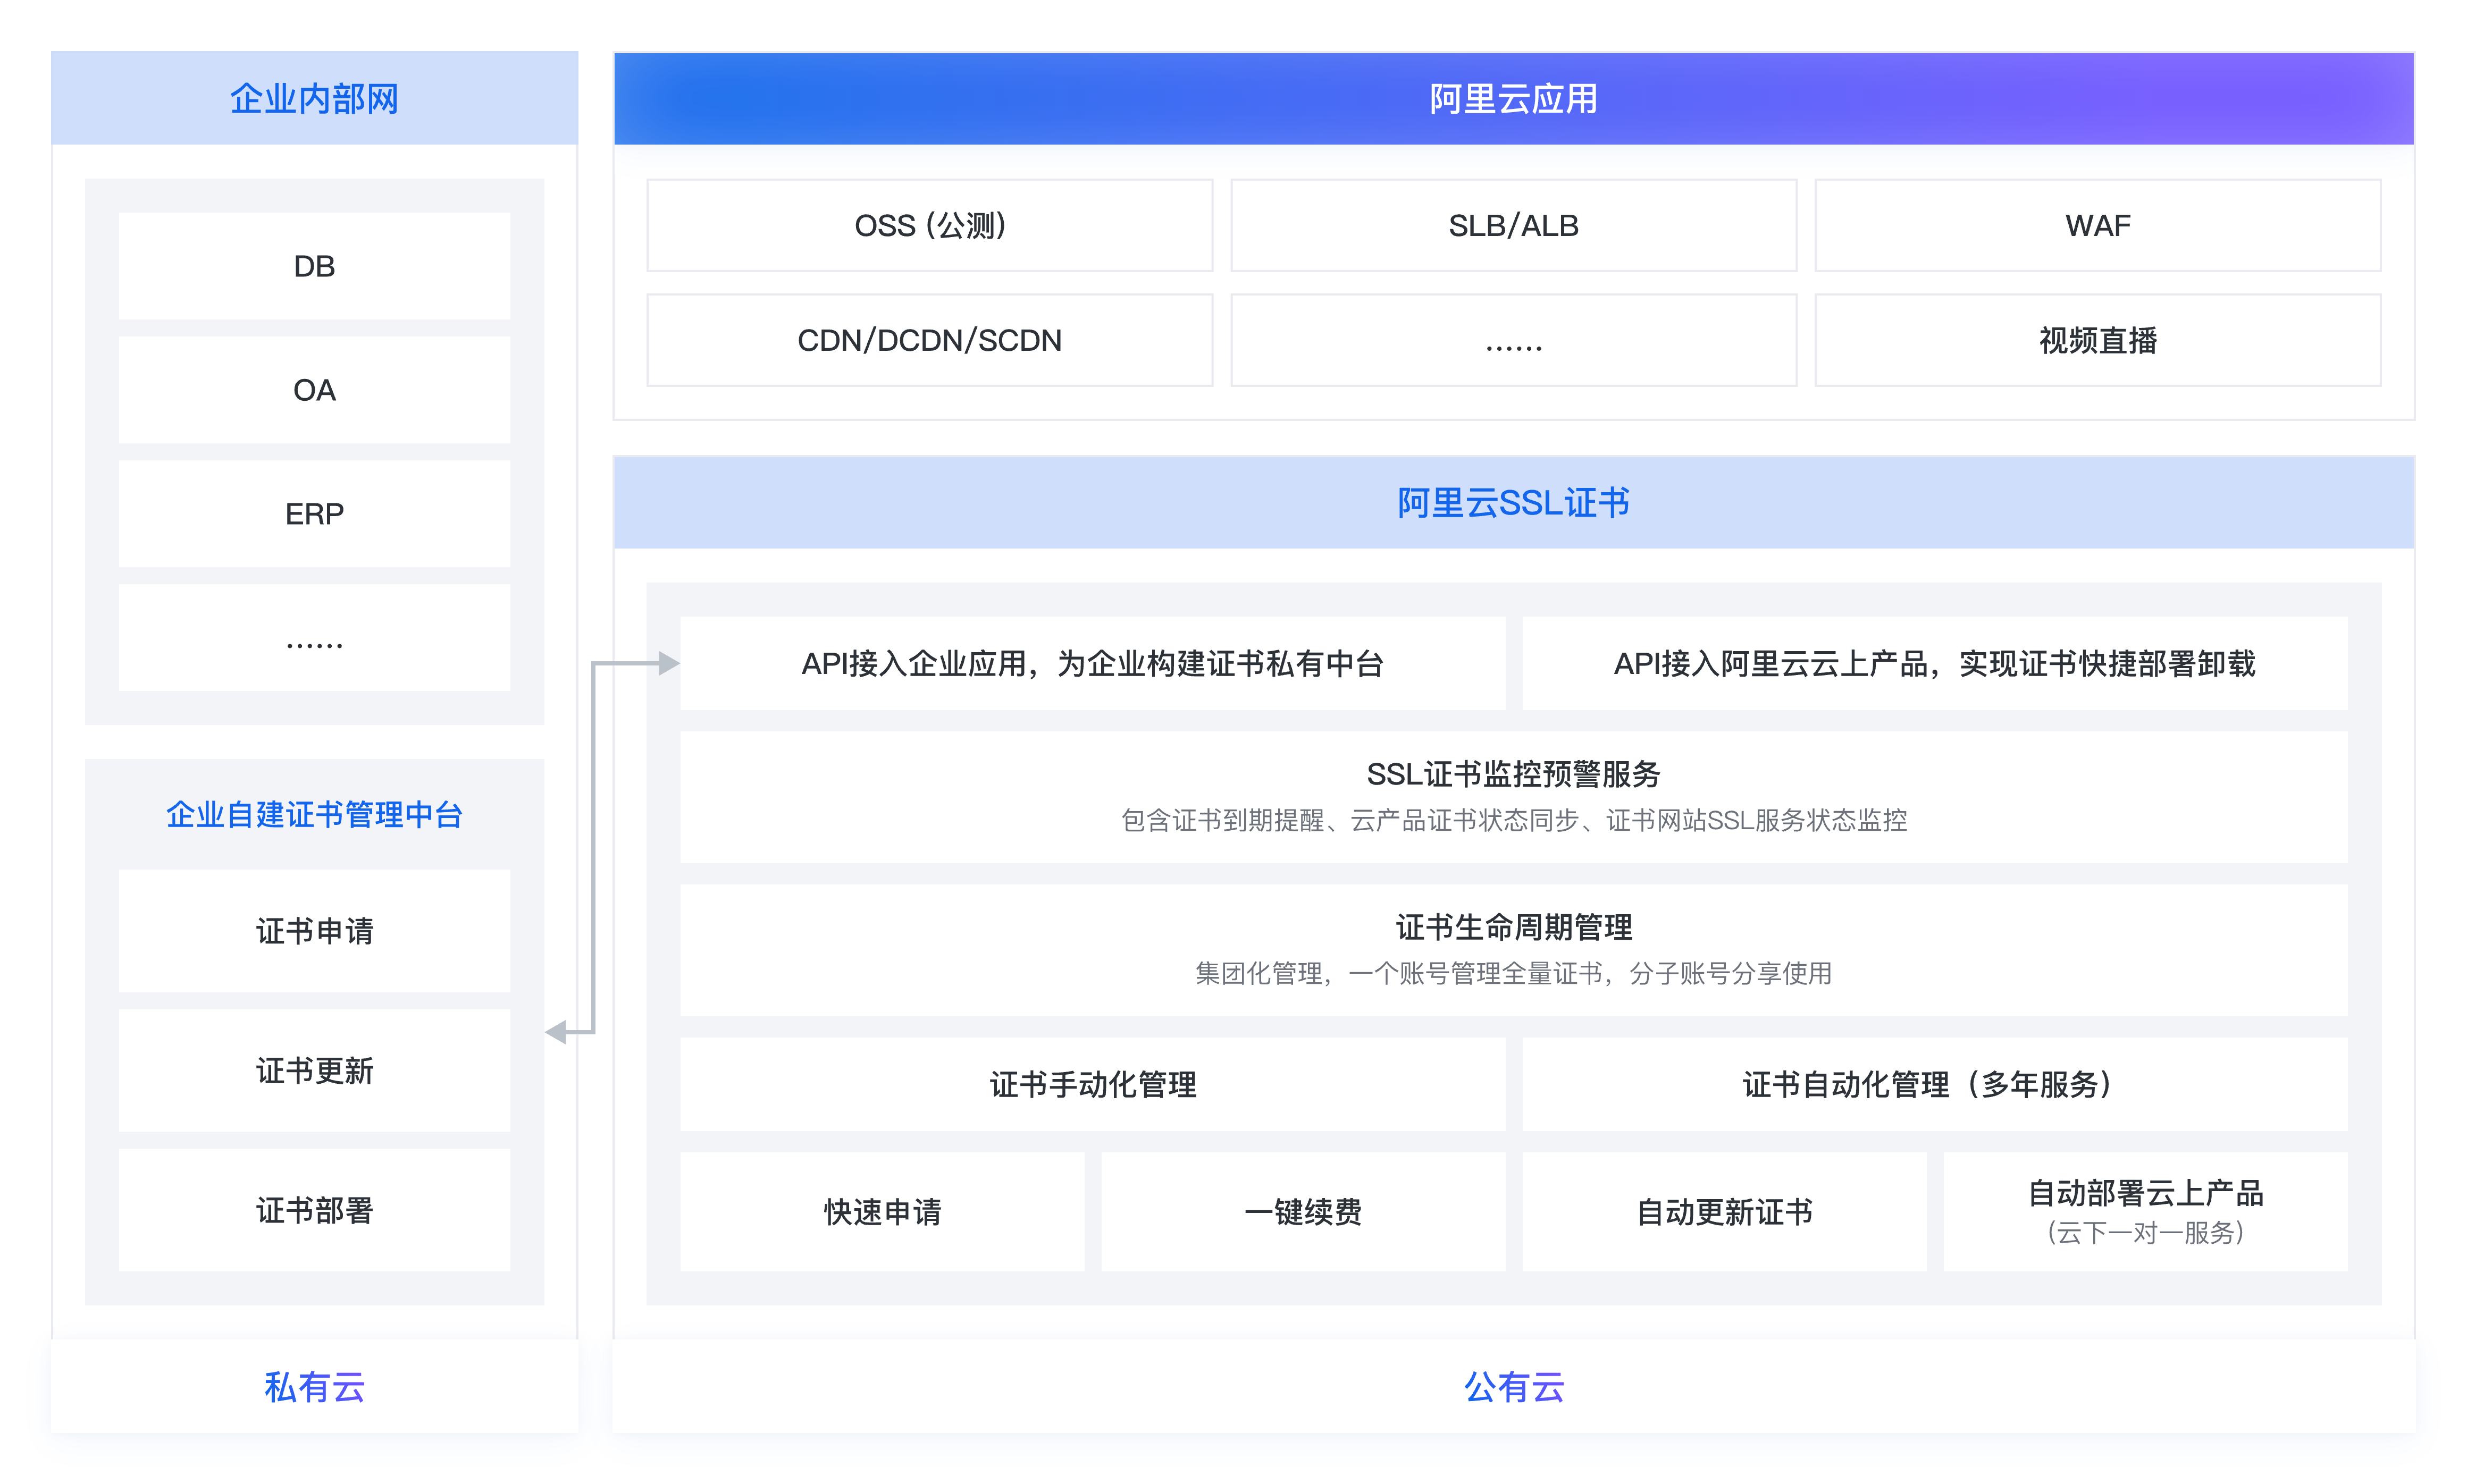Click the 集团化管理 description line
Image resolution: width=2467 pixels, height=1484 pixels.
coord(1513,974)
